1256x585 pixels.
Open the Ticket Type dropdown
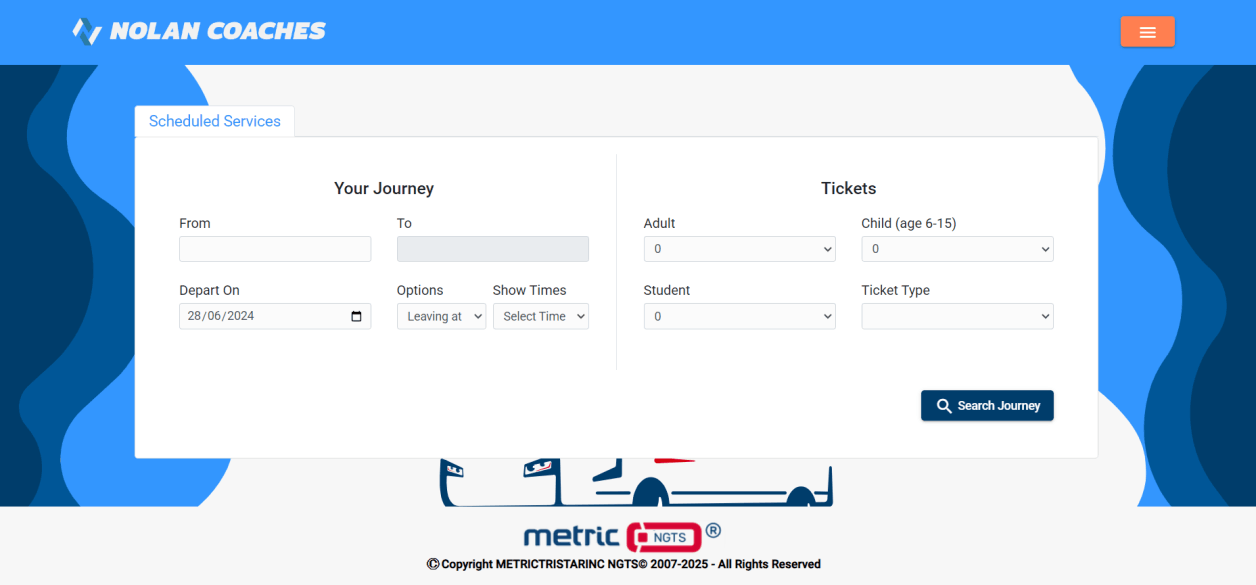[x=957, y=316]
